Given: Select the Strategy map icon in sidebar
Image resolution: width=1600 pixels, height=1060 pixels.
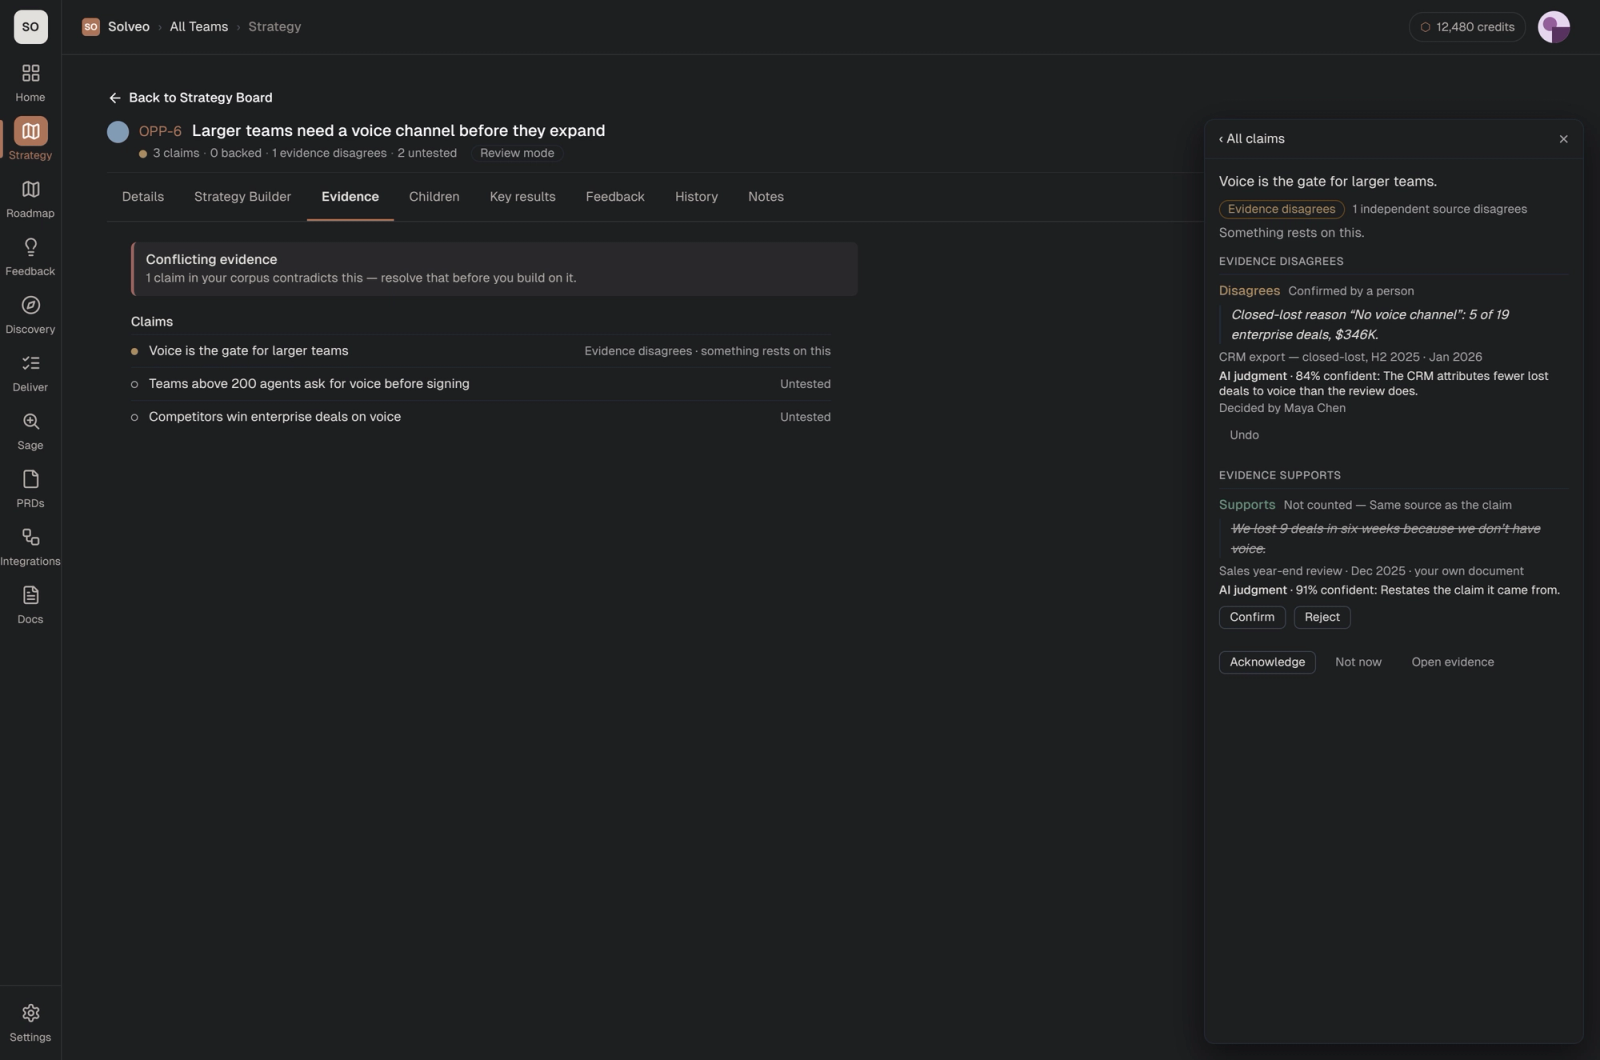Looking at the screenshot, I should (30, 131).
